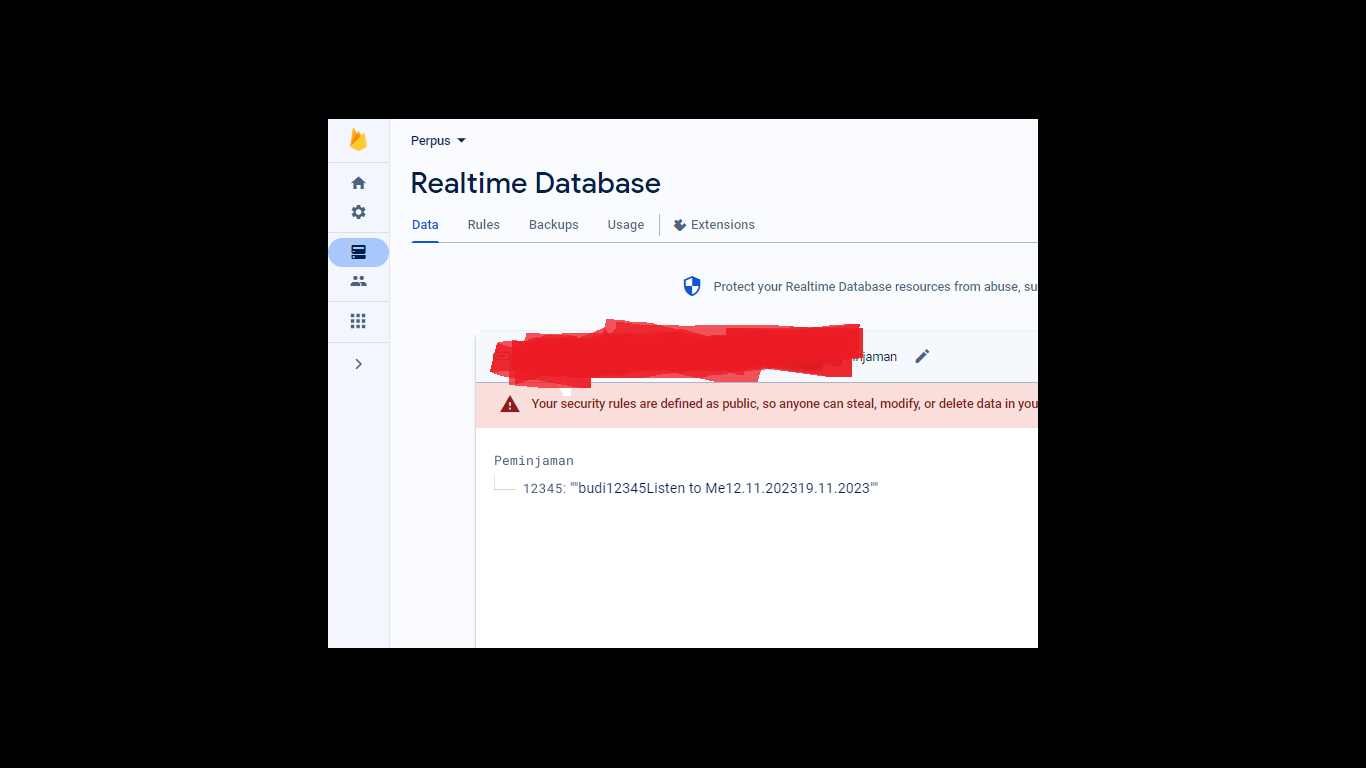Switch to the Usage tab
The width and height of the screenshot is (1366, 768).
[x=625, y=224]
